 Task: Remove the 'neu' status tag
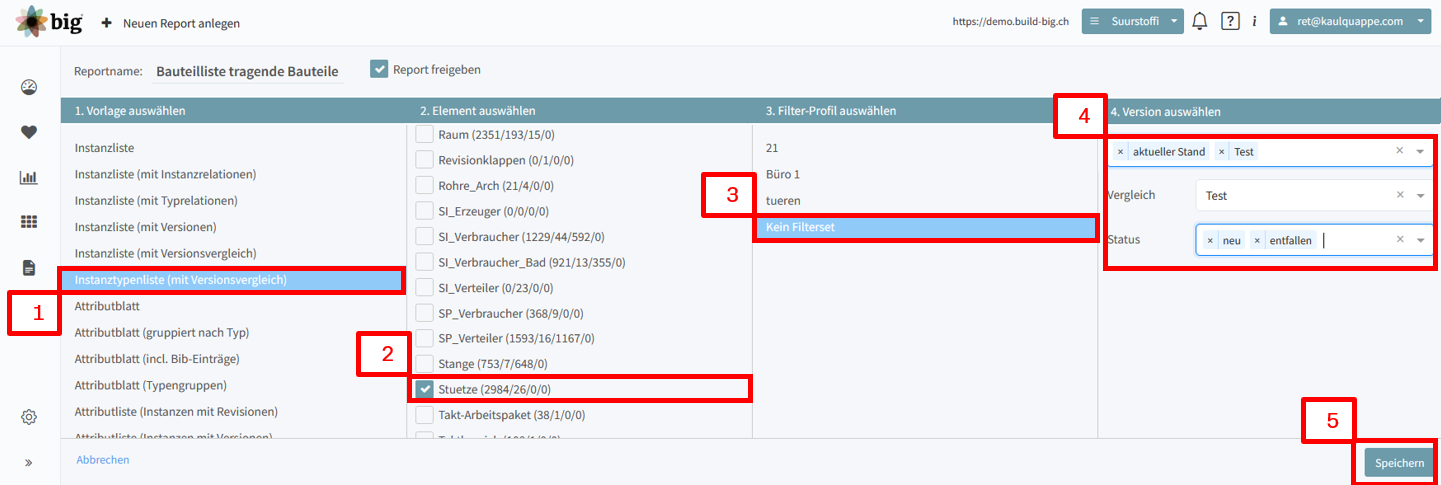pos(1210,241)
